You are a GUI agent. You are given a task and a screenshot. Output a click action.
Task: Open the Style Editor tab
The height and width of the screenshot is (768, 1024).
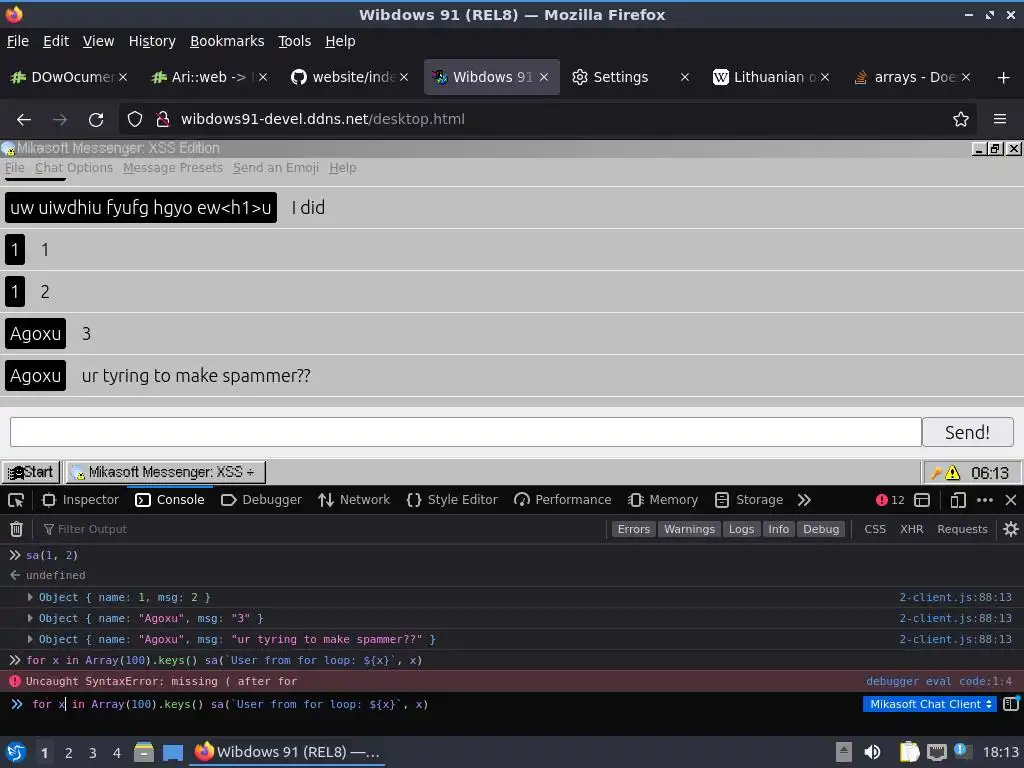(x=452, y=500)
